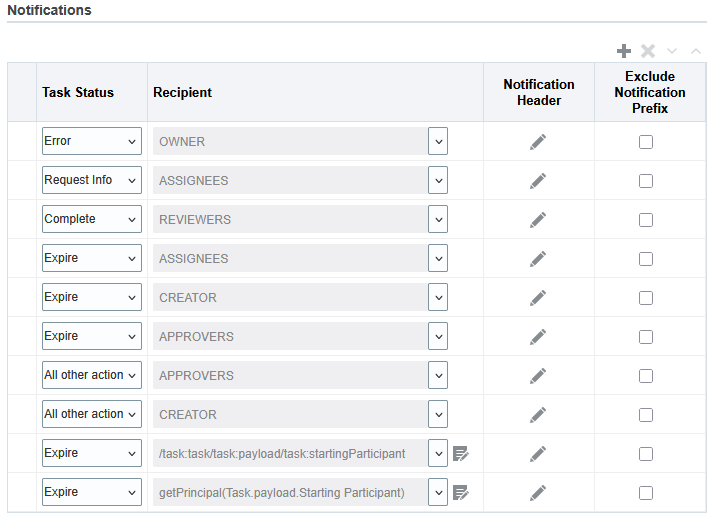This screenshot has height=531, width=716.
Task: Open the Complete task status dropdown
Action: (x=92, y=219)
